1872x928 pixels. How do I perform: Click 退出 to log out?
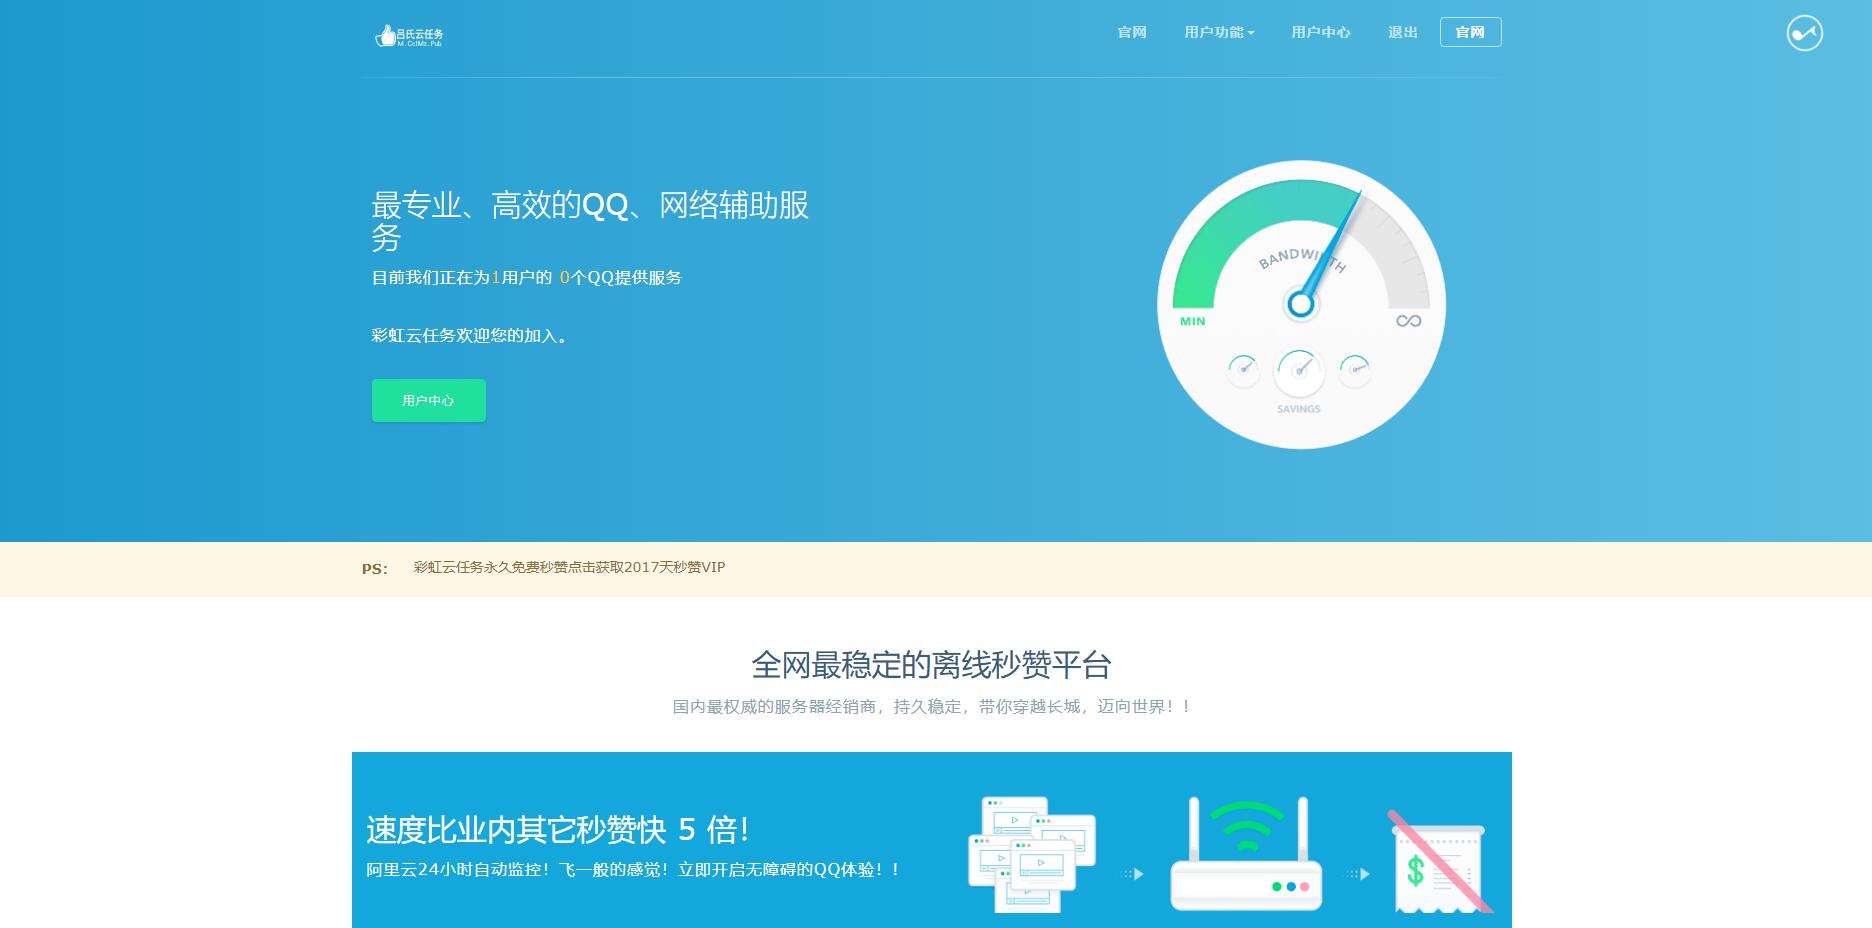tap(1402, 33)
